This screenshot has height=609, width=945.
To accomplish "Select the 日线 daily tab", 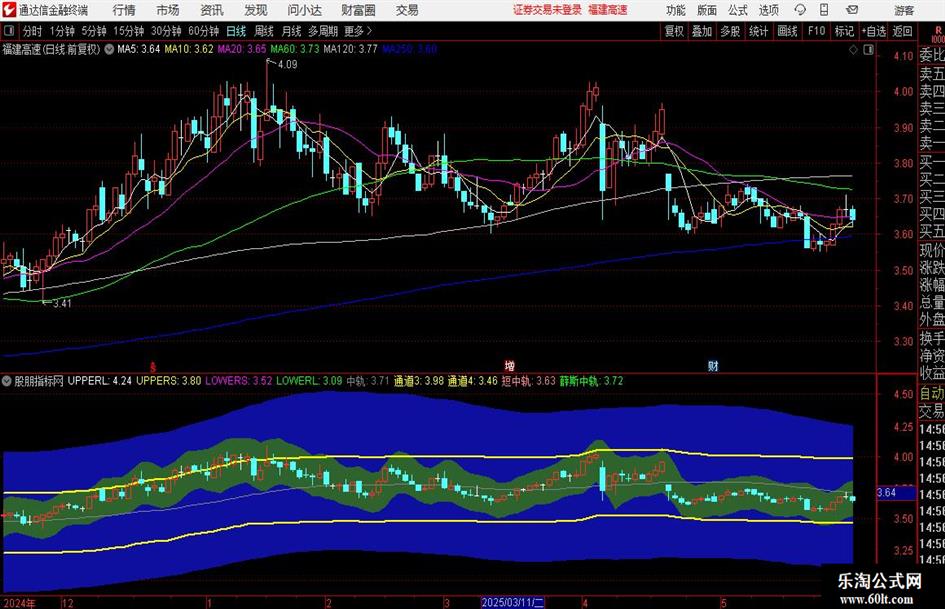I will [x=236, y=31].
